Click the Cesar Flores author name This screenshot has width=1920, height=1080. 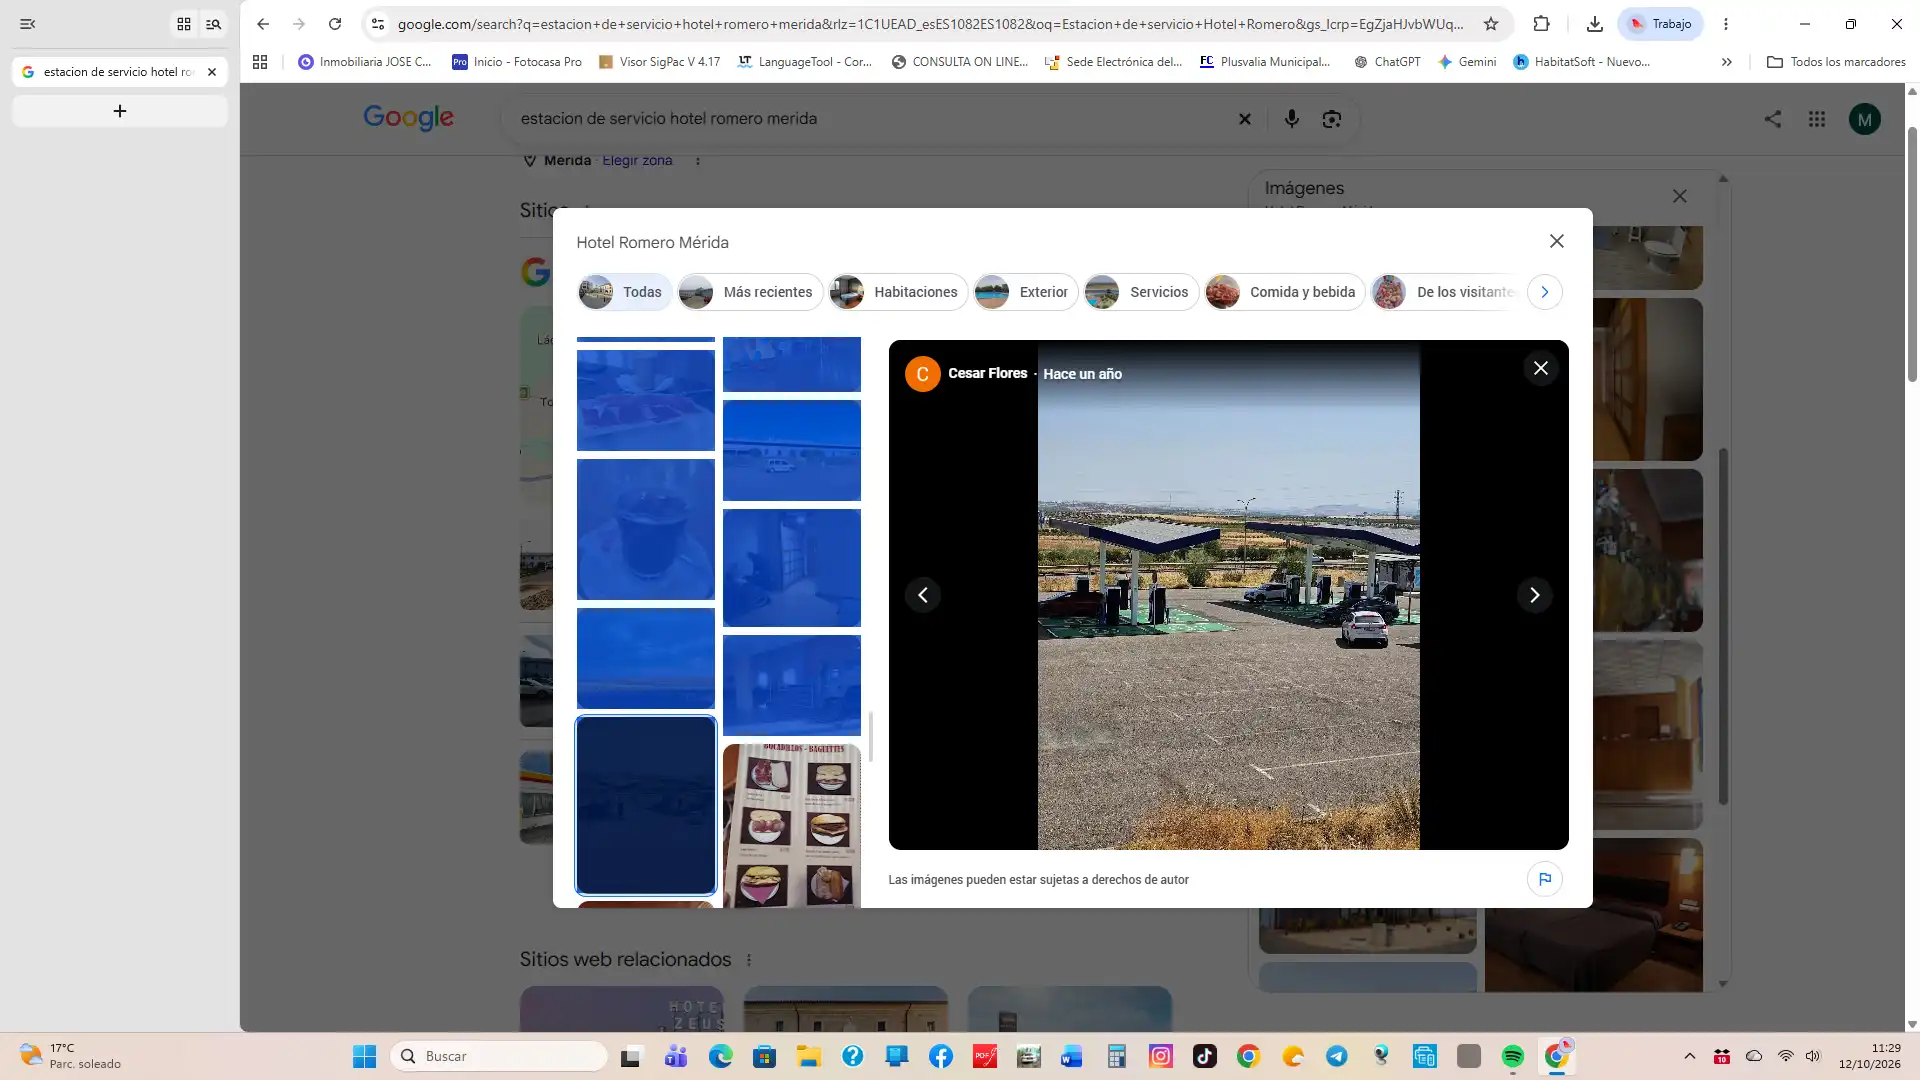pyautogui.click(x=987, y=374)
